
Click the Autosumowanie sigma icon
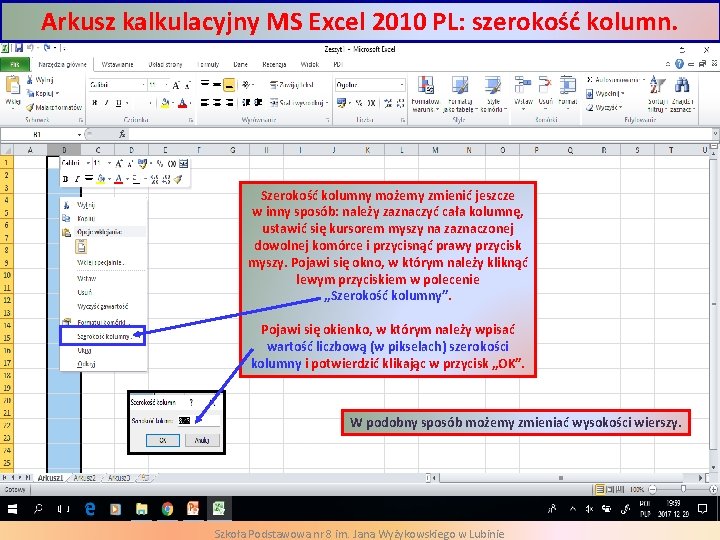590,80
